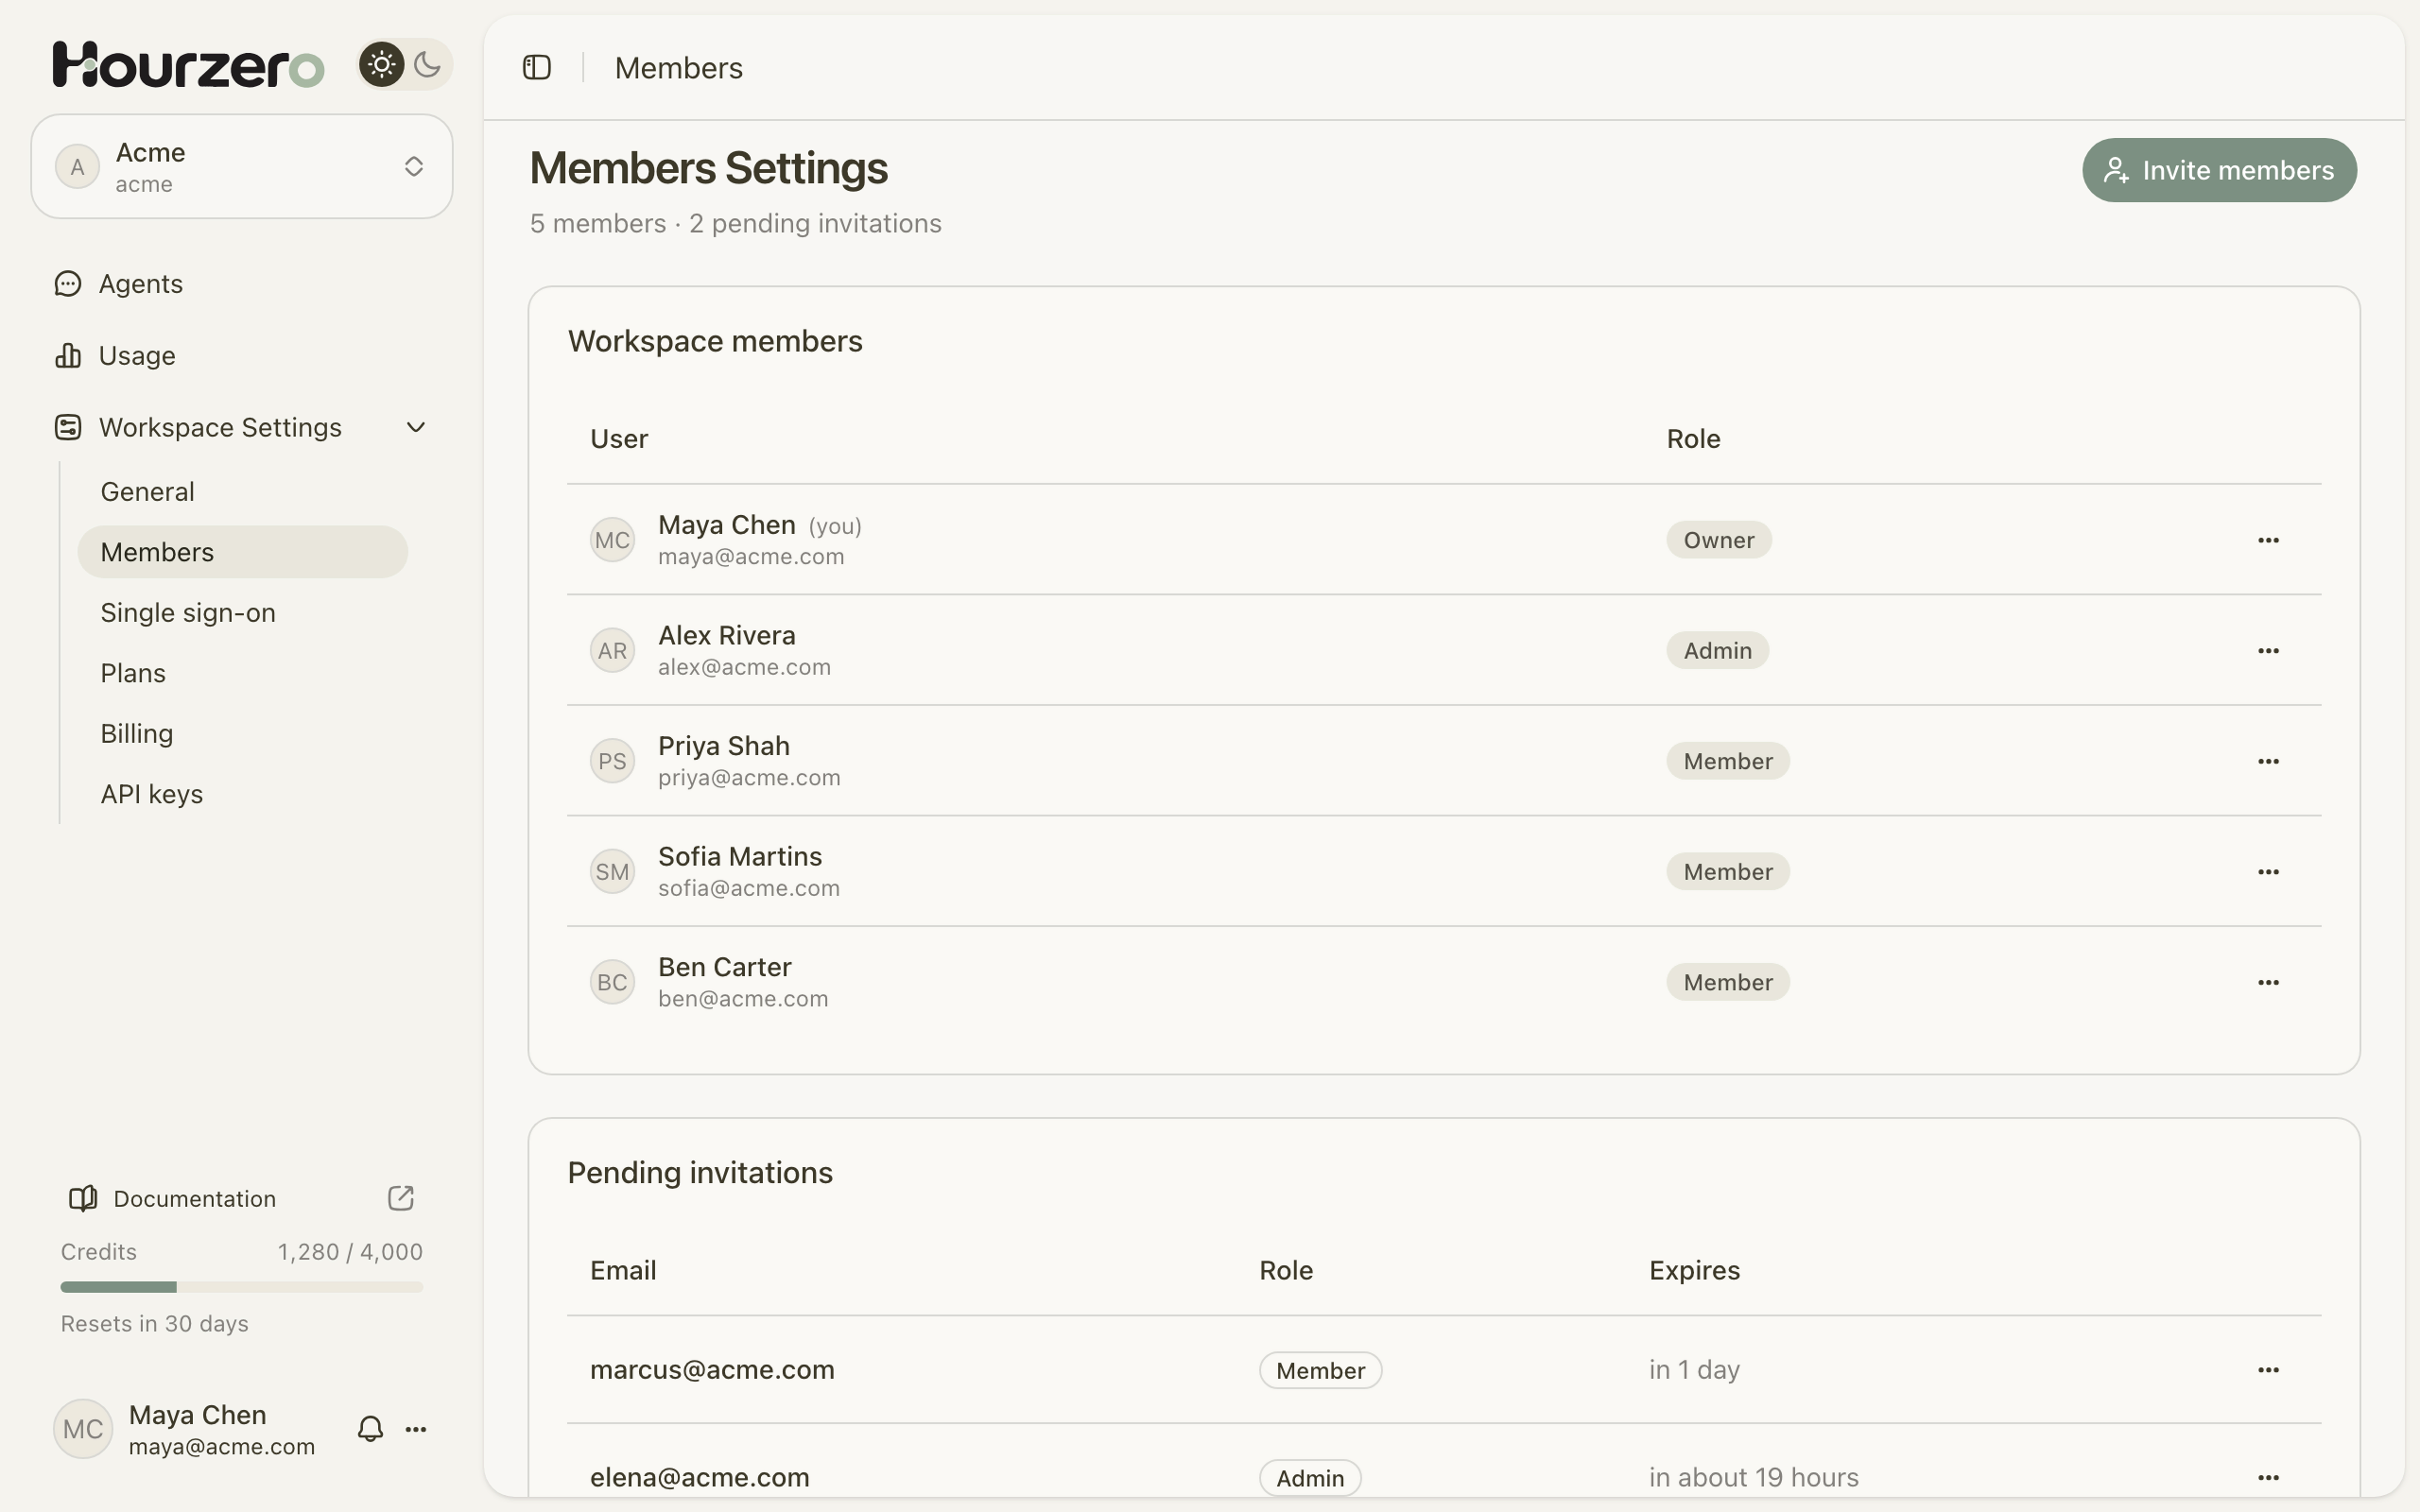Open actions menu for Alex Rivera
Viewport: 2420px width, 1512px height.
(x=2268, y=651)
